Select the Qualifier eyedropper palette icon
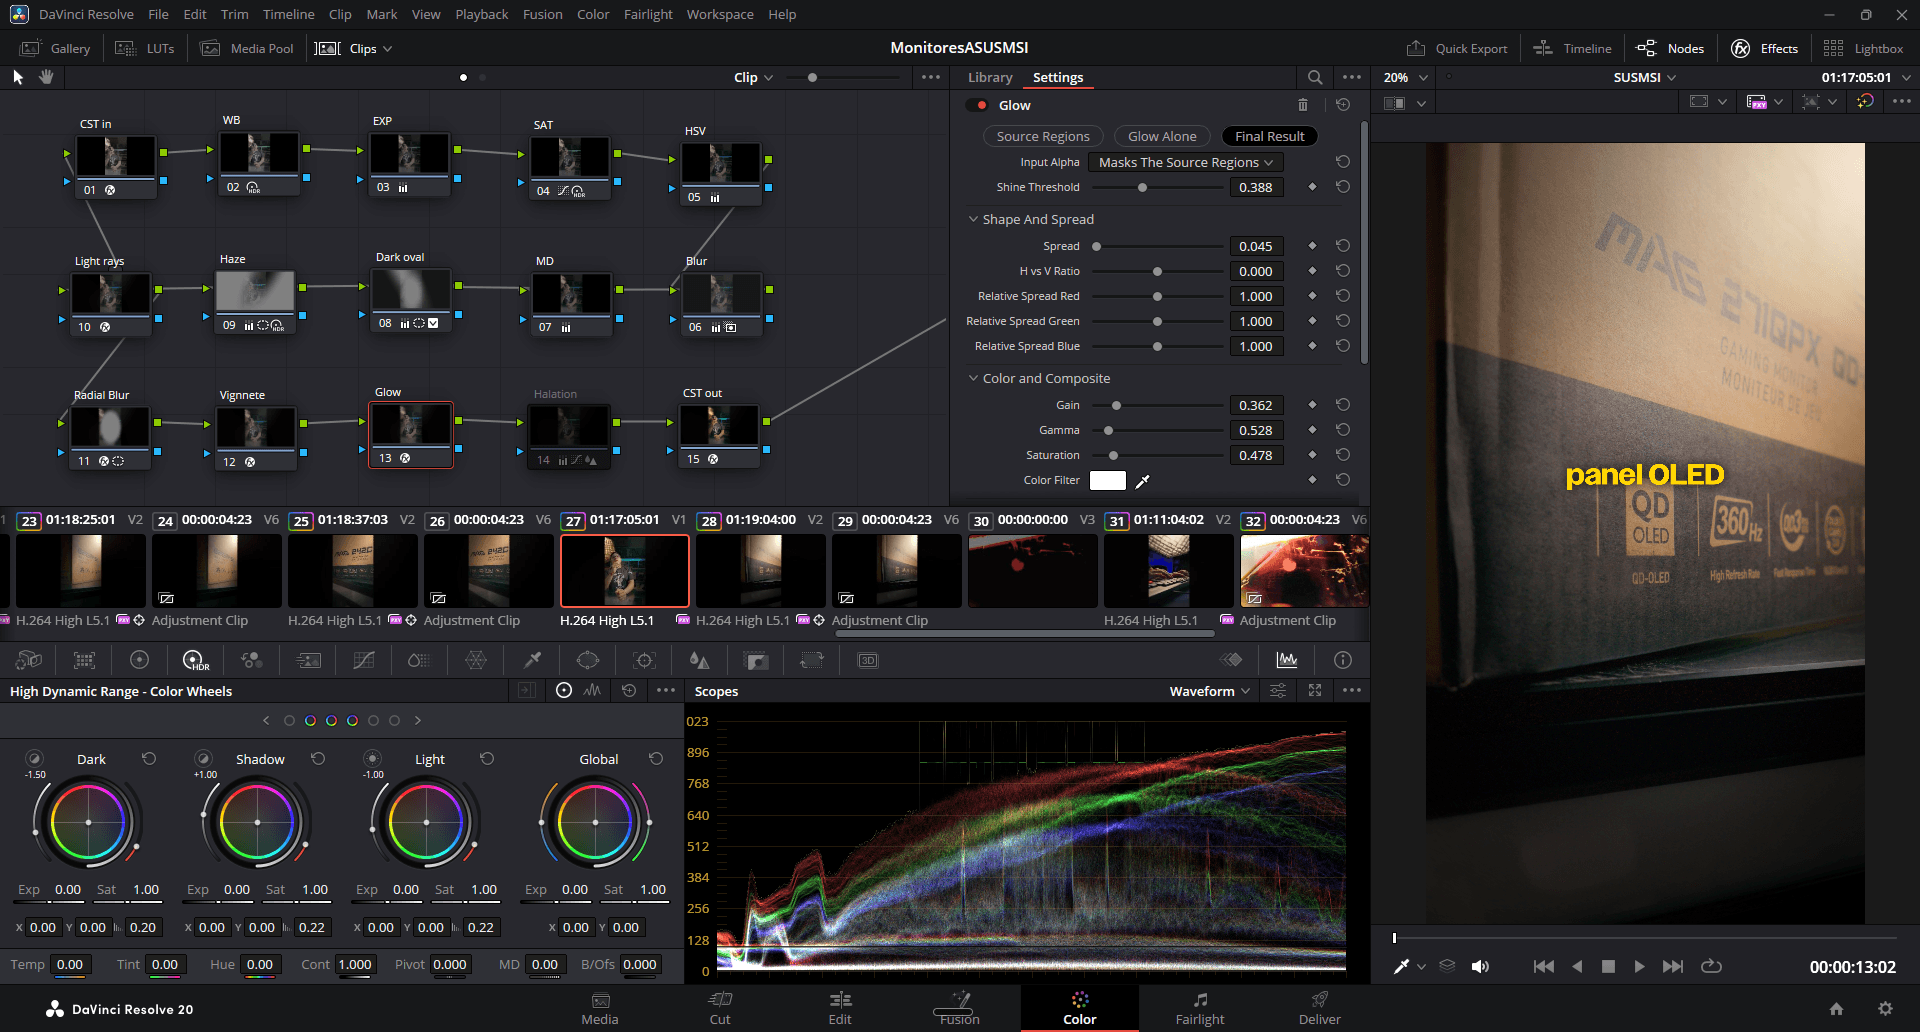The width and height of the screenshot is (1920, 1032). 532,660
